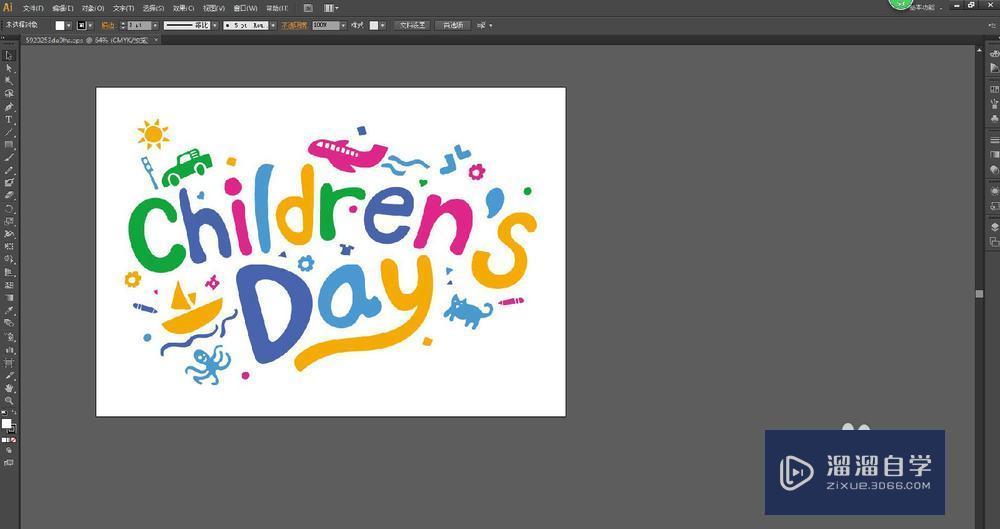Screen dimensions: 1000x529
Task: Click the opacity 100% input field
Action: click(x=325, y=26)
